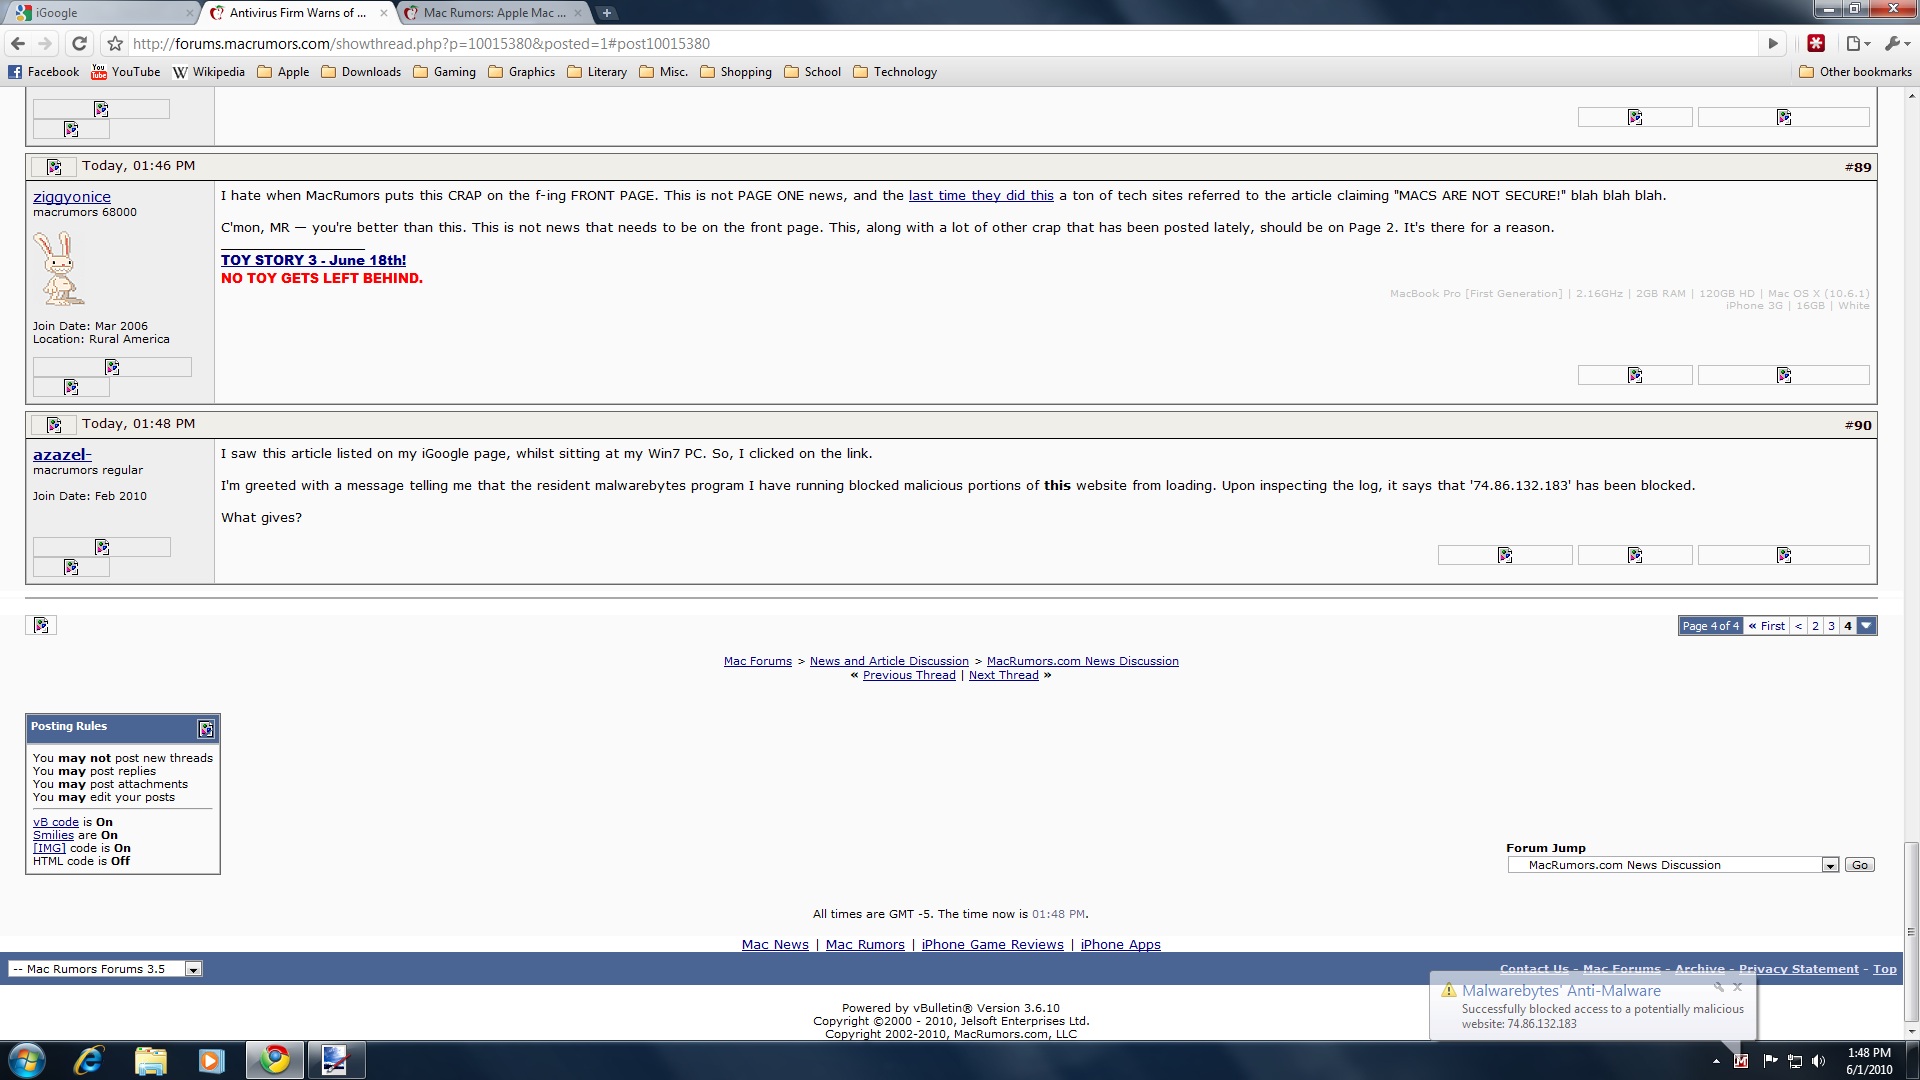Open Chrome's wrench settings menu
The width and height of the screenshot is (1920, 1080).
click(1896, 44)
